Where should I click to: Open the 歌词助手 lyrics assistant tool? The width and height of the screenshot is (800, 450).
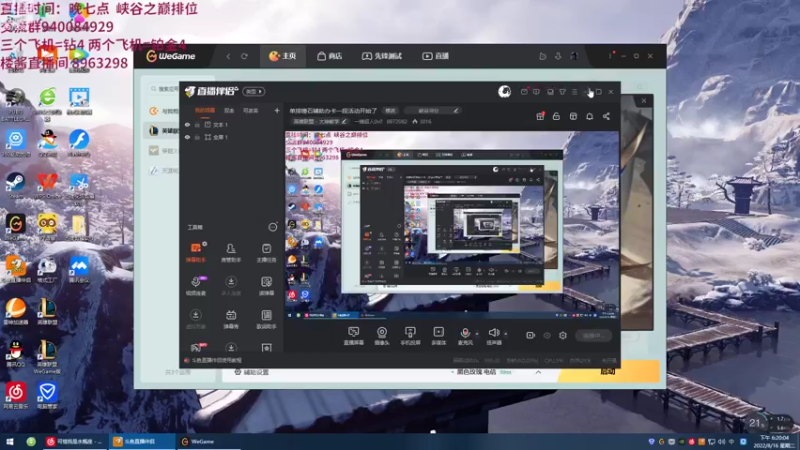266,319
